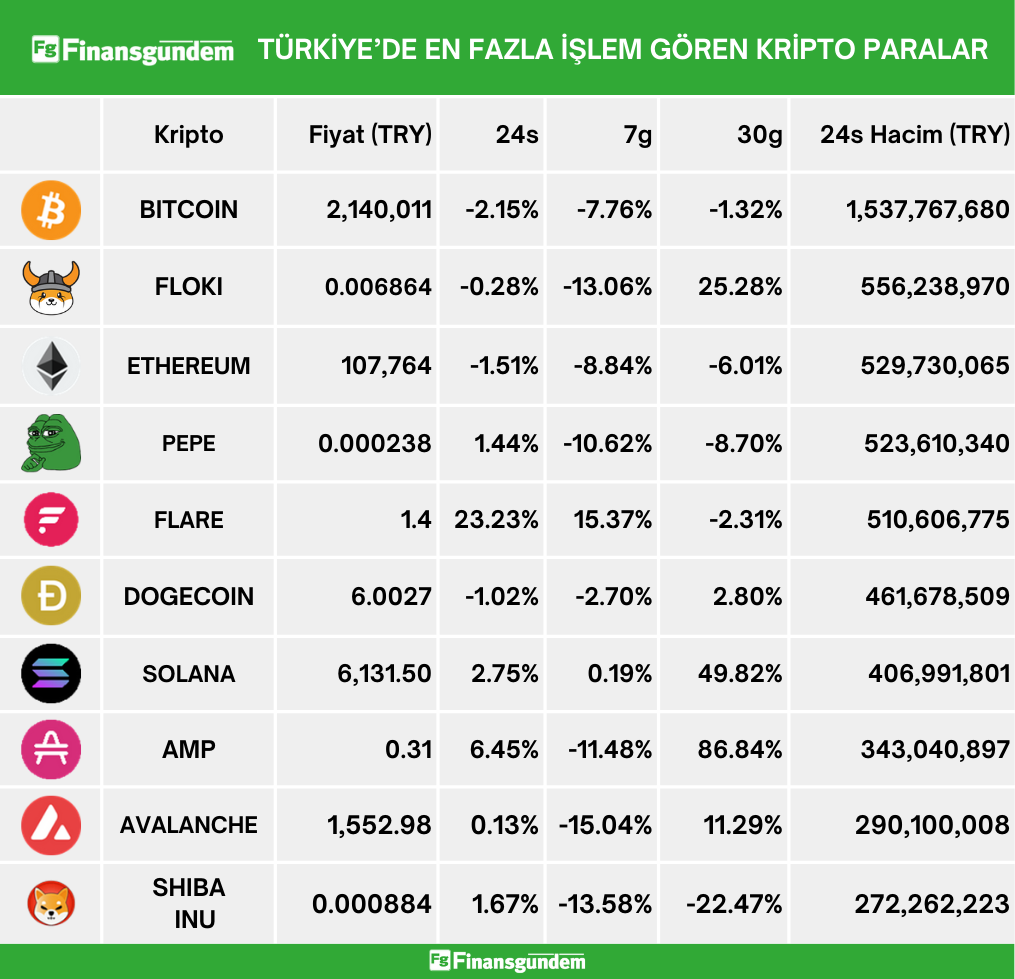
Task: Select the 30g column header
Action: pyautogui.click(x=759, y=135)
